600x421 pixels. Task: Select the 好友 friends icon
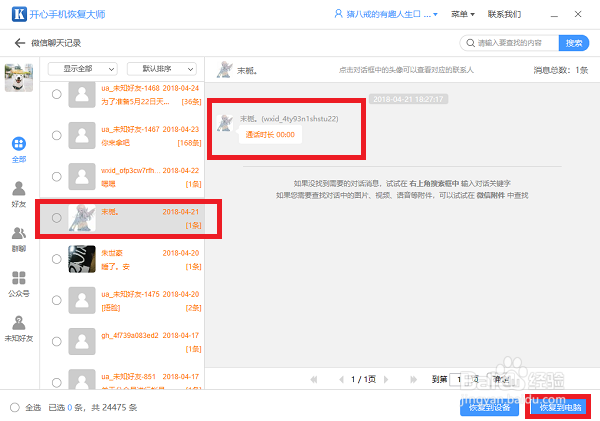tap(19, 188)
